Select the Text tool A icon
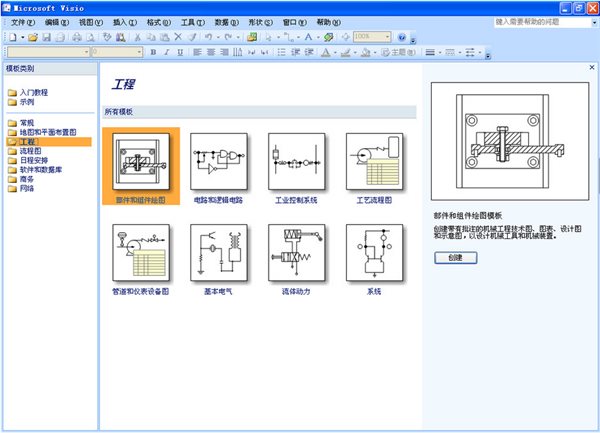 click(x=308, y=37)
